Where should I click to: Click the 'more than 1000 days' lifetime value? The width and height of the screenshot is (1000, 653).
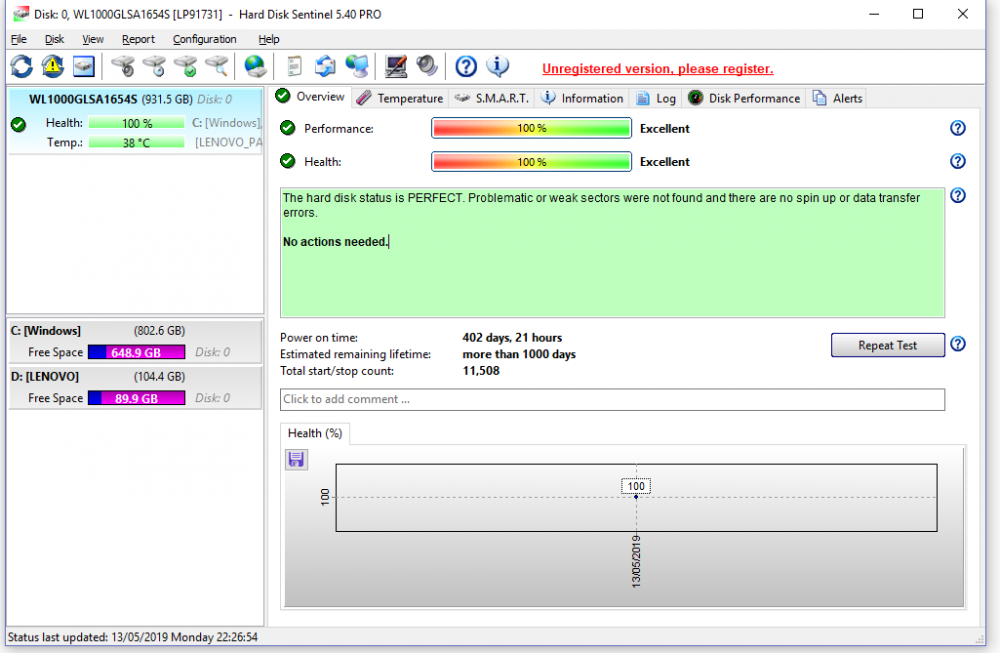pyautogui.click(x=519, y=355)
